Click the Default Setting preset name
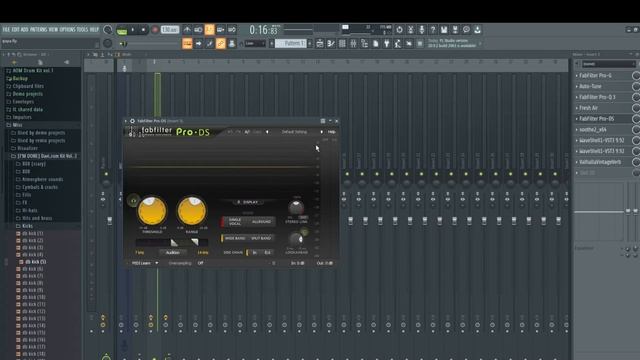This screenshot has height=360, width=640. (x=294, y=132)
